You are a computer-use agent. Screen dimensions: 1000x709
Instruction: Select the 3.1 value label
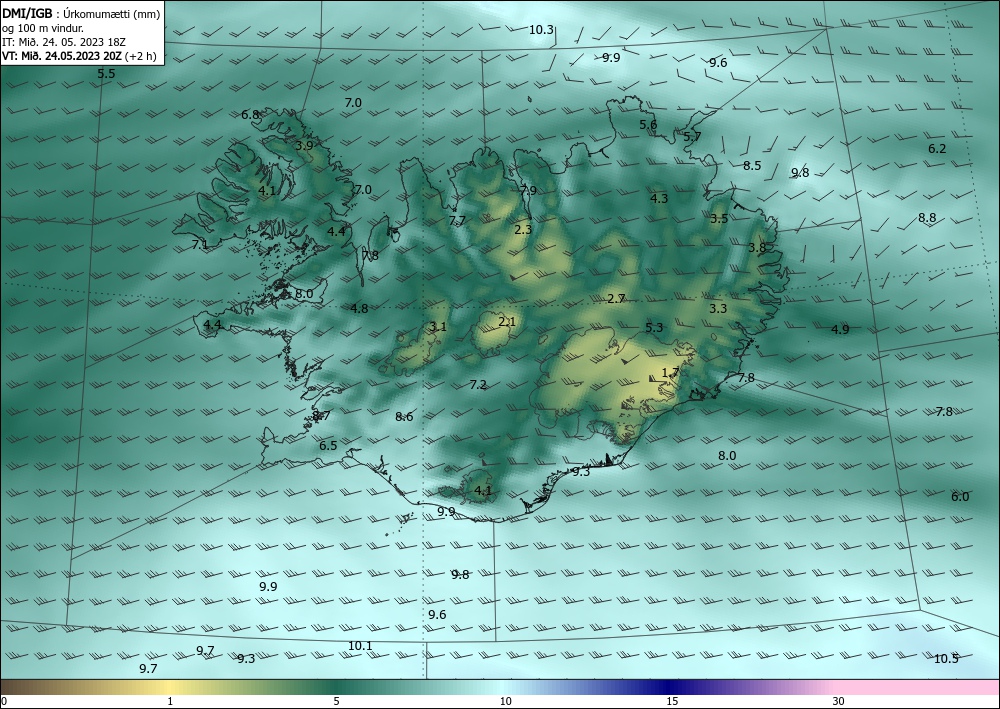tap(438, 327)
